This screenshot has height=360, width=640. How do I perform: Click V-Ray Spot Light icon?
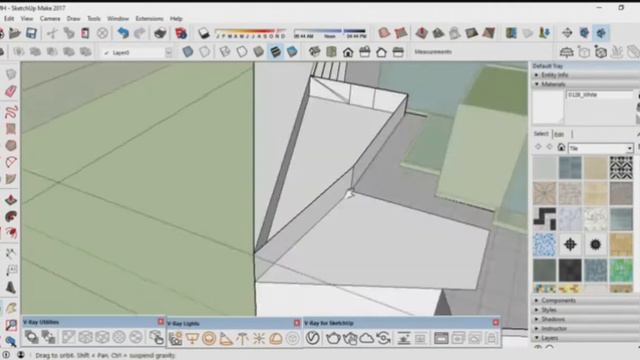pyautogui.click(x=225, y=338)
